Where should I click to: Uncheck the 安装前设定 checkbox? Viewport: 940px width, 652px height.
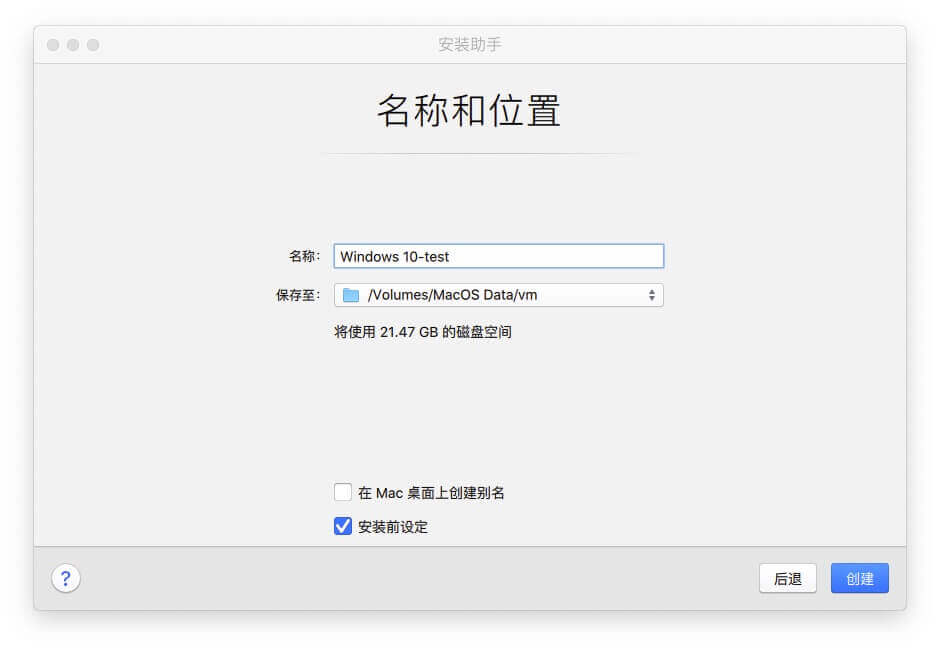point(343,526)
